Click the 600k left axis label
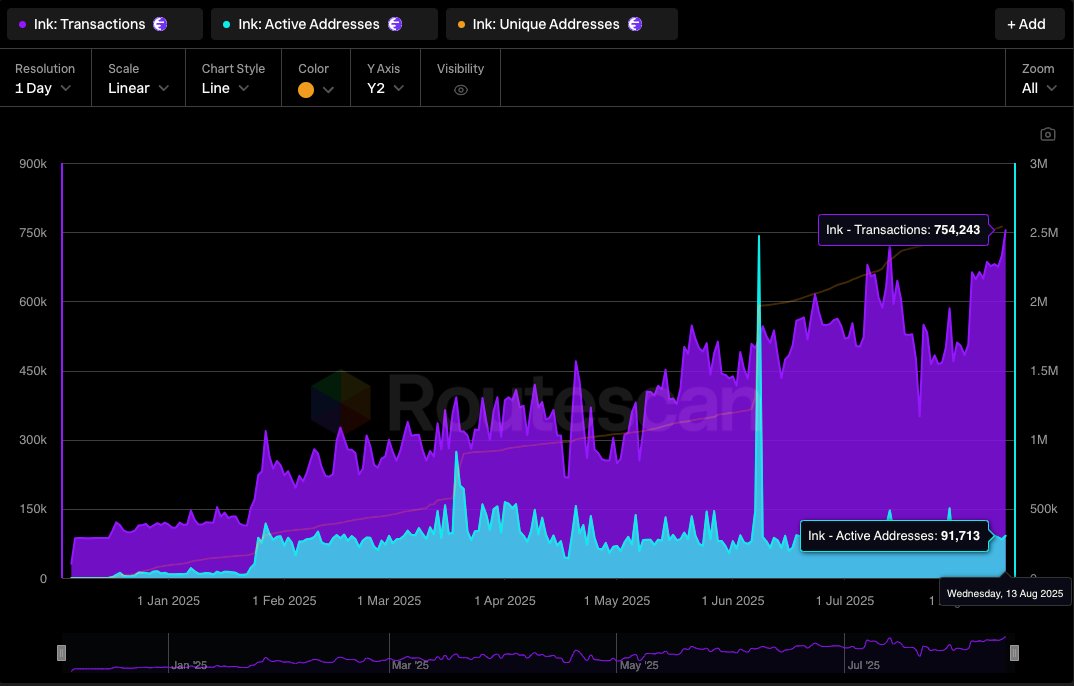This screenshot has height=686, width=1074. click(x=33, y=302)
